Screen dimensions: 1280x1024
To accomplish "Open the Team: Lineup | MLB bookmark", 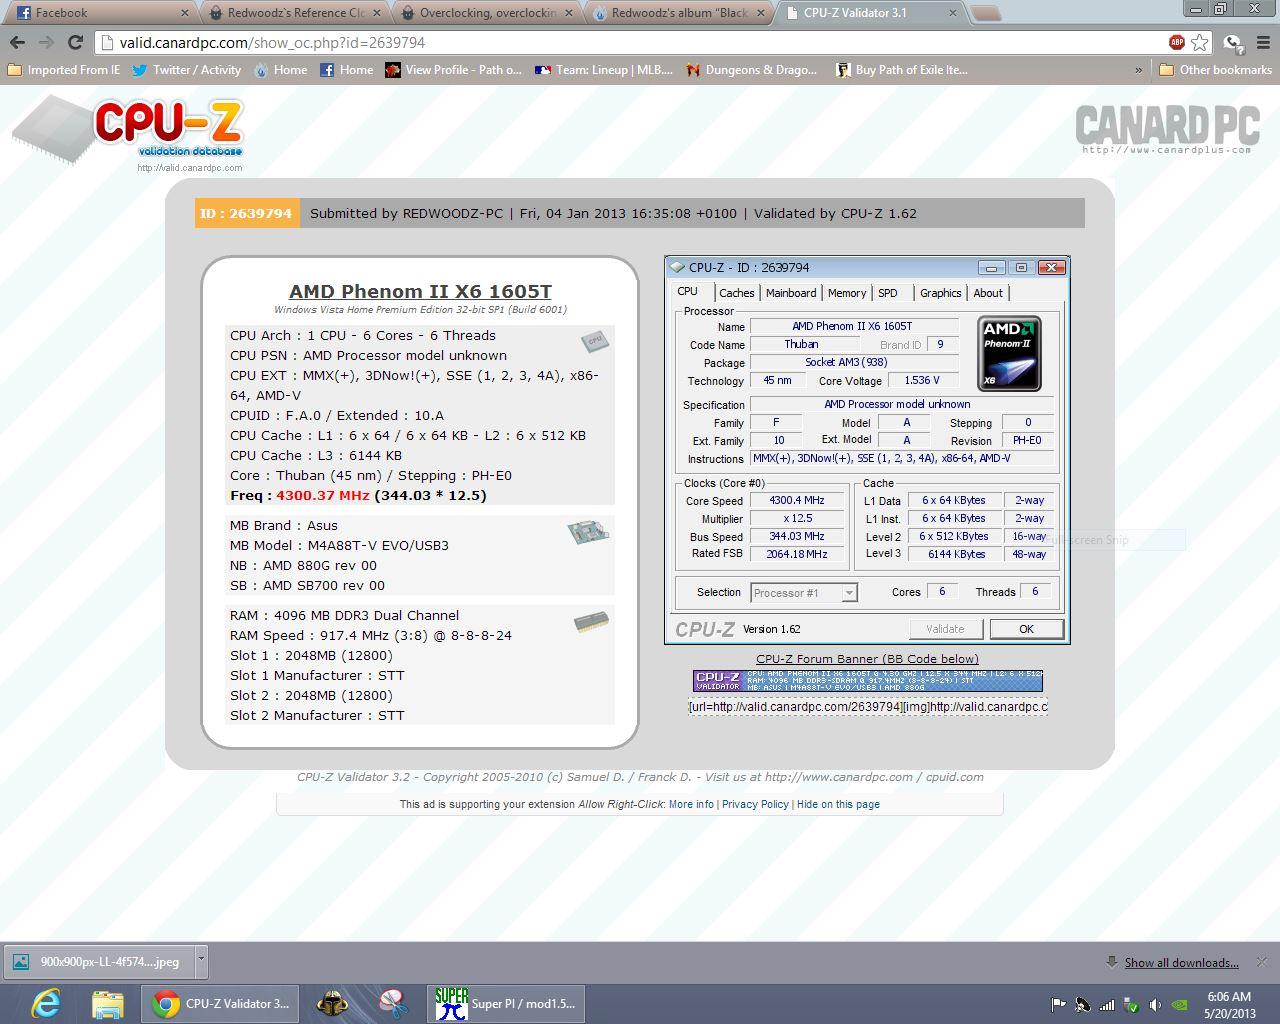I will click(604, 70).
